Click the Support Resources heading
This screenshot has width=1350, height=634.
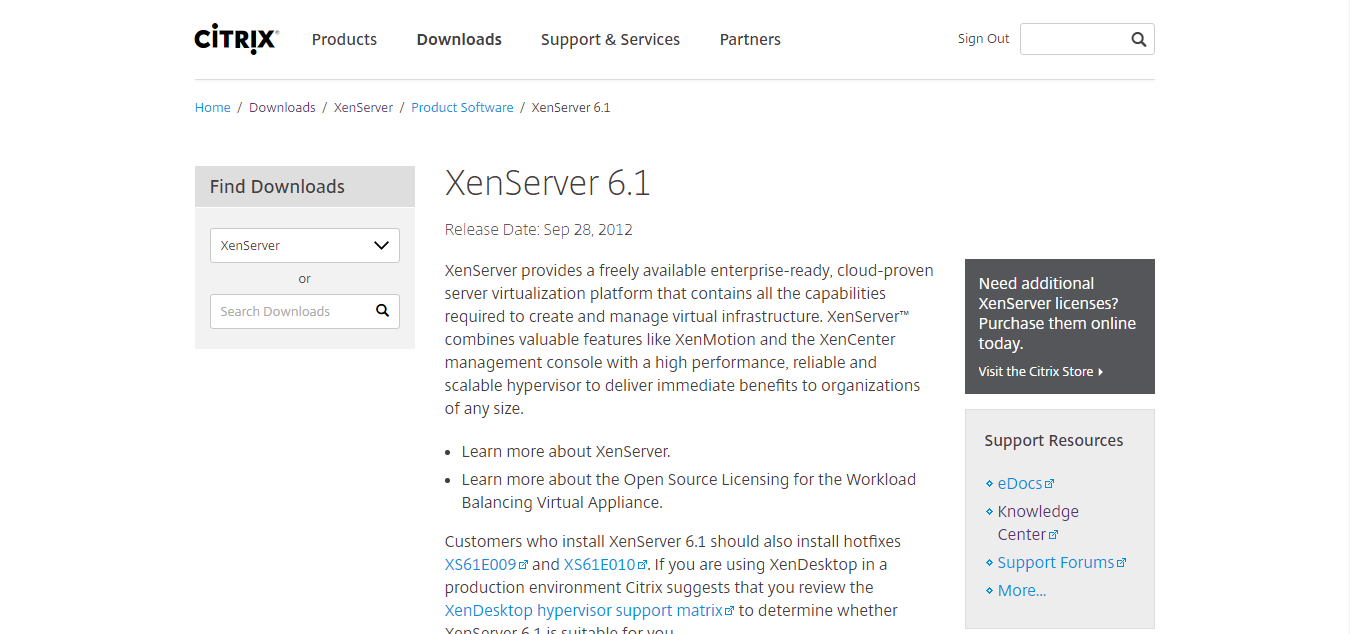pyautogui.click(x=1054, y=440)
